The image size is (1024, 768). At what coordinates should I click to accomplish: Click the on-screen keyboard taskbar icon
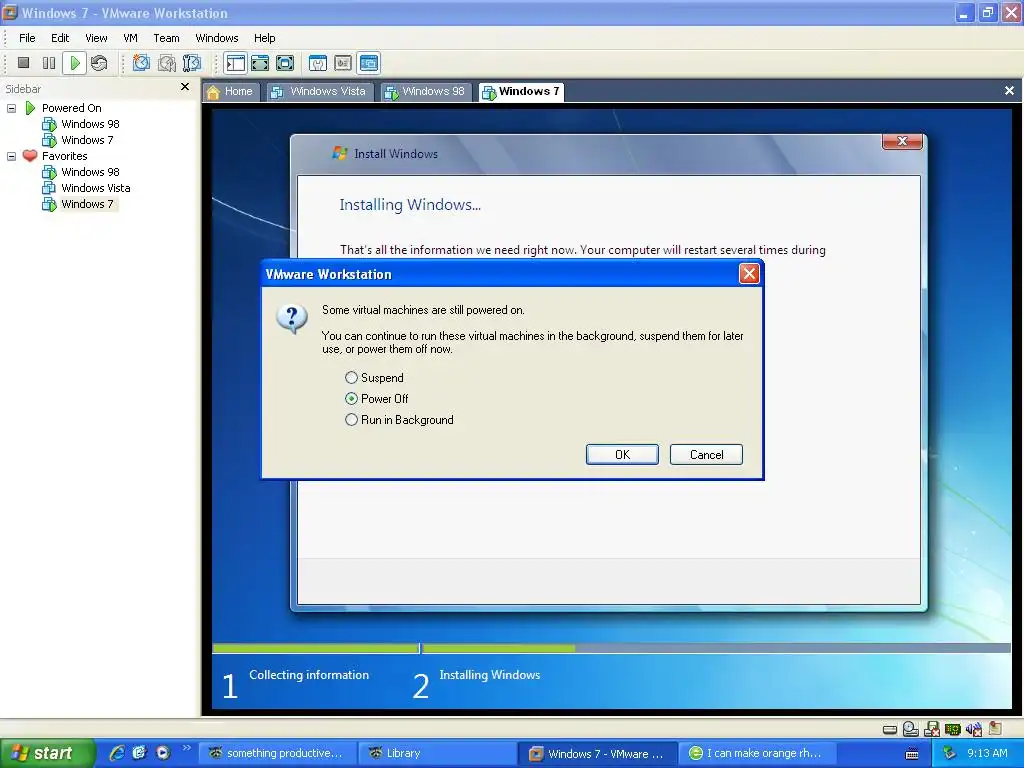[x=912, y=754]
